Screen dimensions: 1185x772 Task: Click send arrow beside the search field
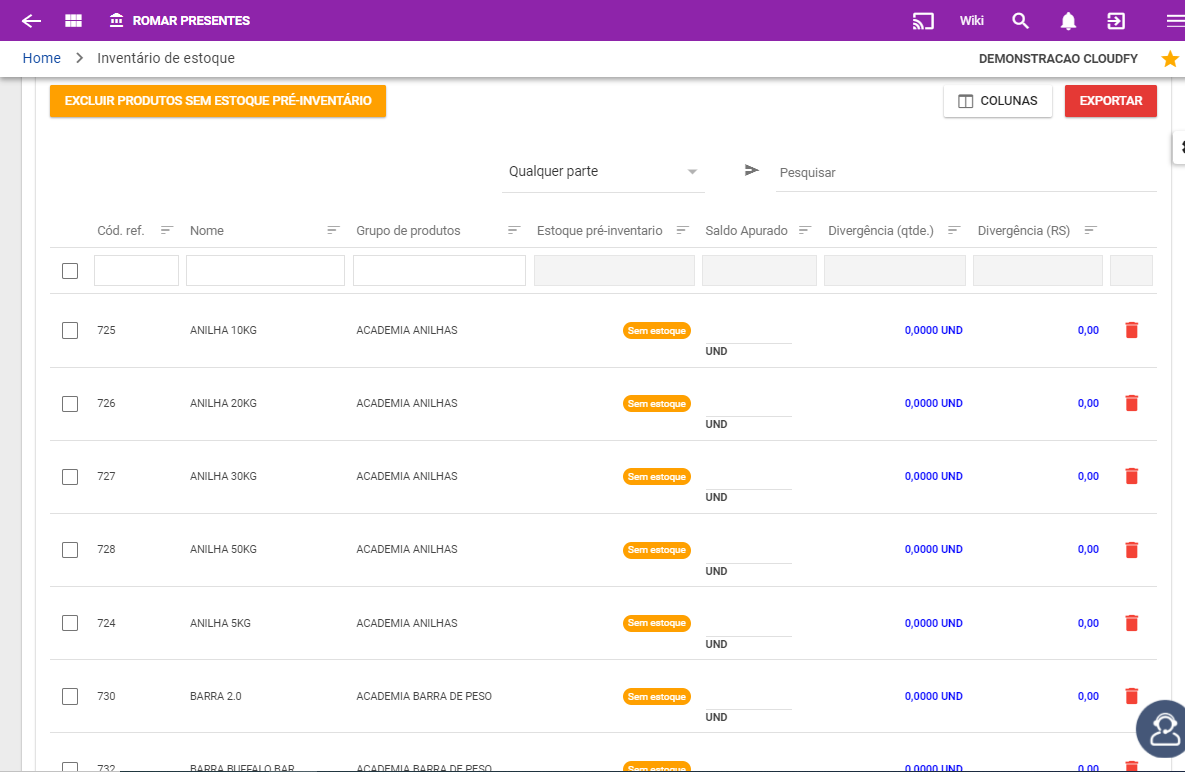click(x=752, y=171)
